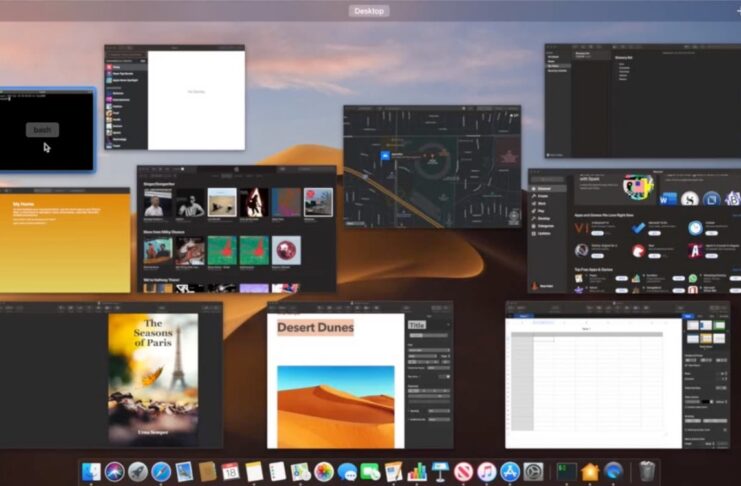The width and height of the screenshot is (741, 486).
Task: Open Contacts book icon in Dock
Action: [x=207, y=471]
